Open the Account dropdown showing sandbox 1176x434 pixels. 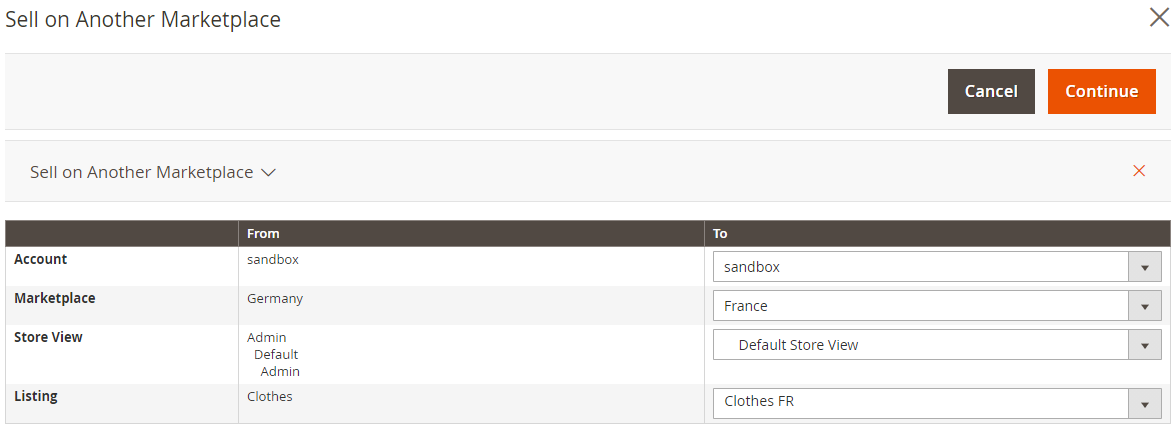tap(920, 267)
